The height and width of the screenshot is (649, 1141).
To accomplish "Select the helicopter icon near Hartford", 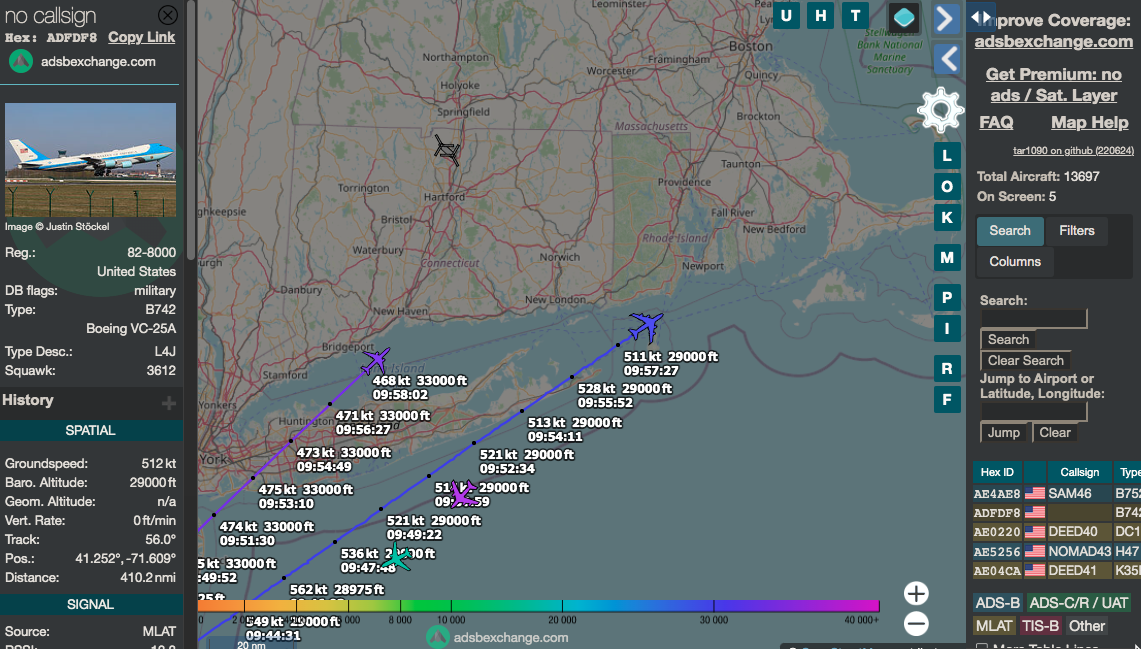I will point(447,150).
